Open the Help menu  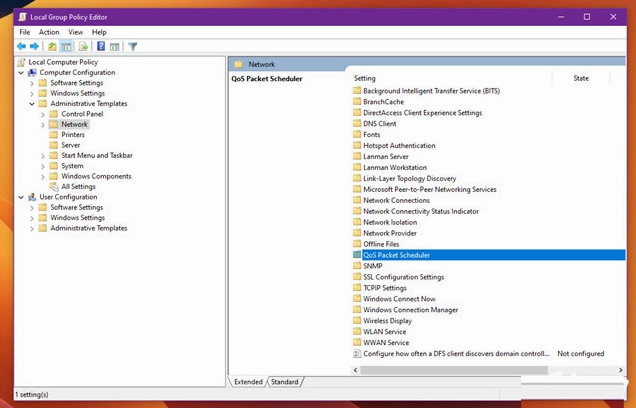[x=99, y=32]
